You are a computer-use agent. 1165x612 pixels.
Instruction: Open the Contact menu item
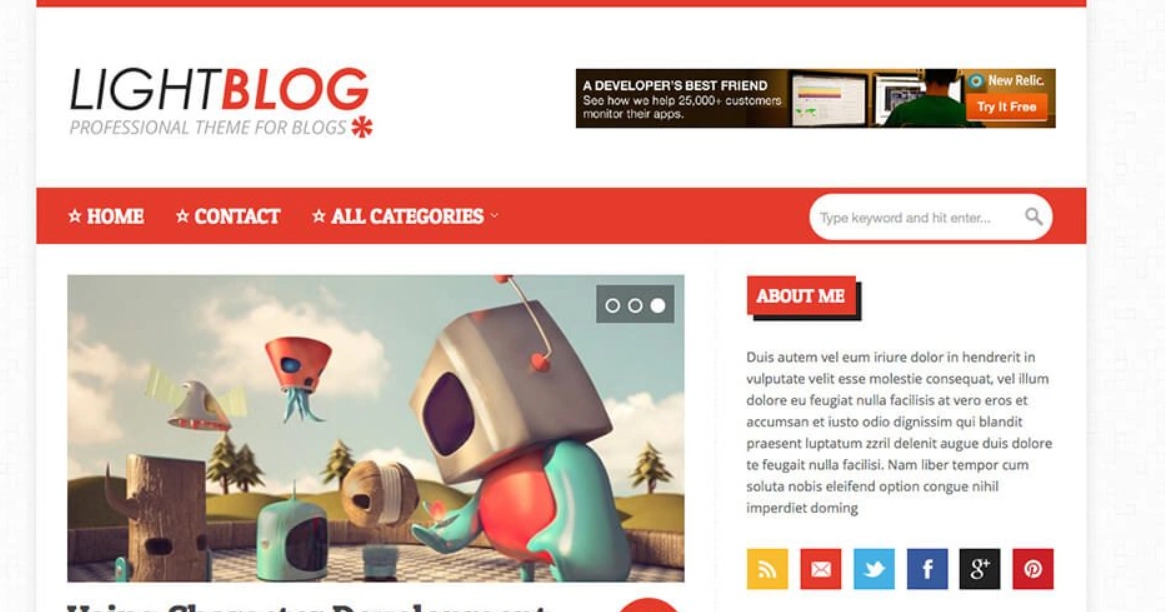228,216
